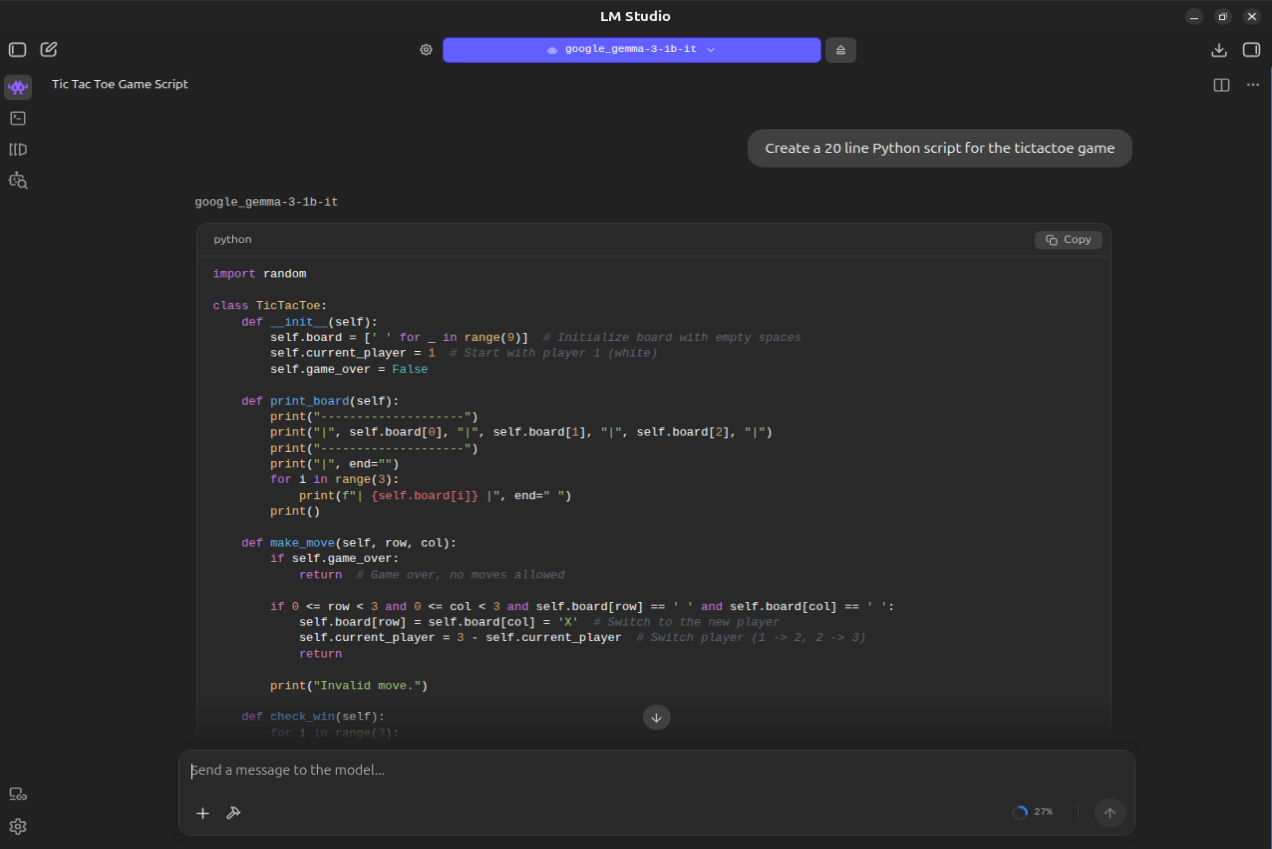Click the 'def print_board(self):' line
Screen dimensions: 1272x849
(x=320, y=401)
